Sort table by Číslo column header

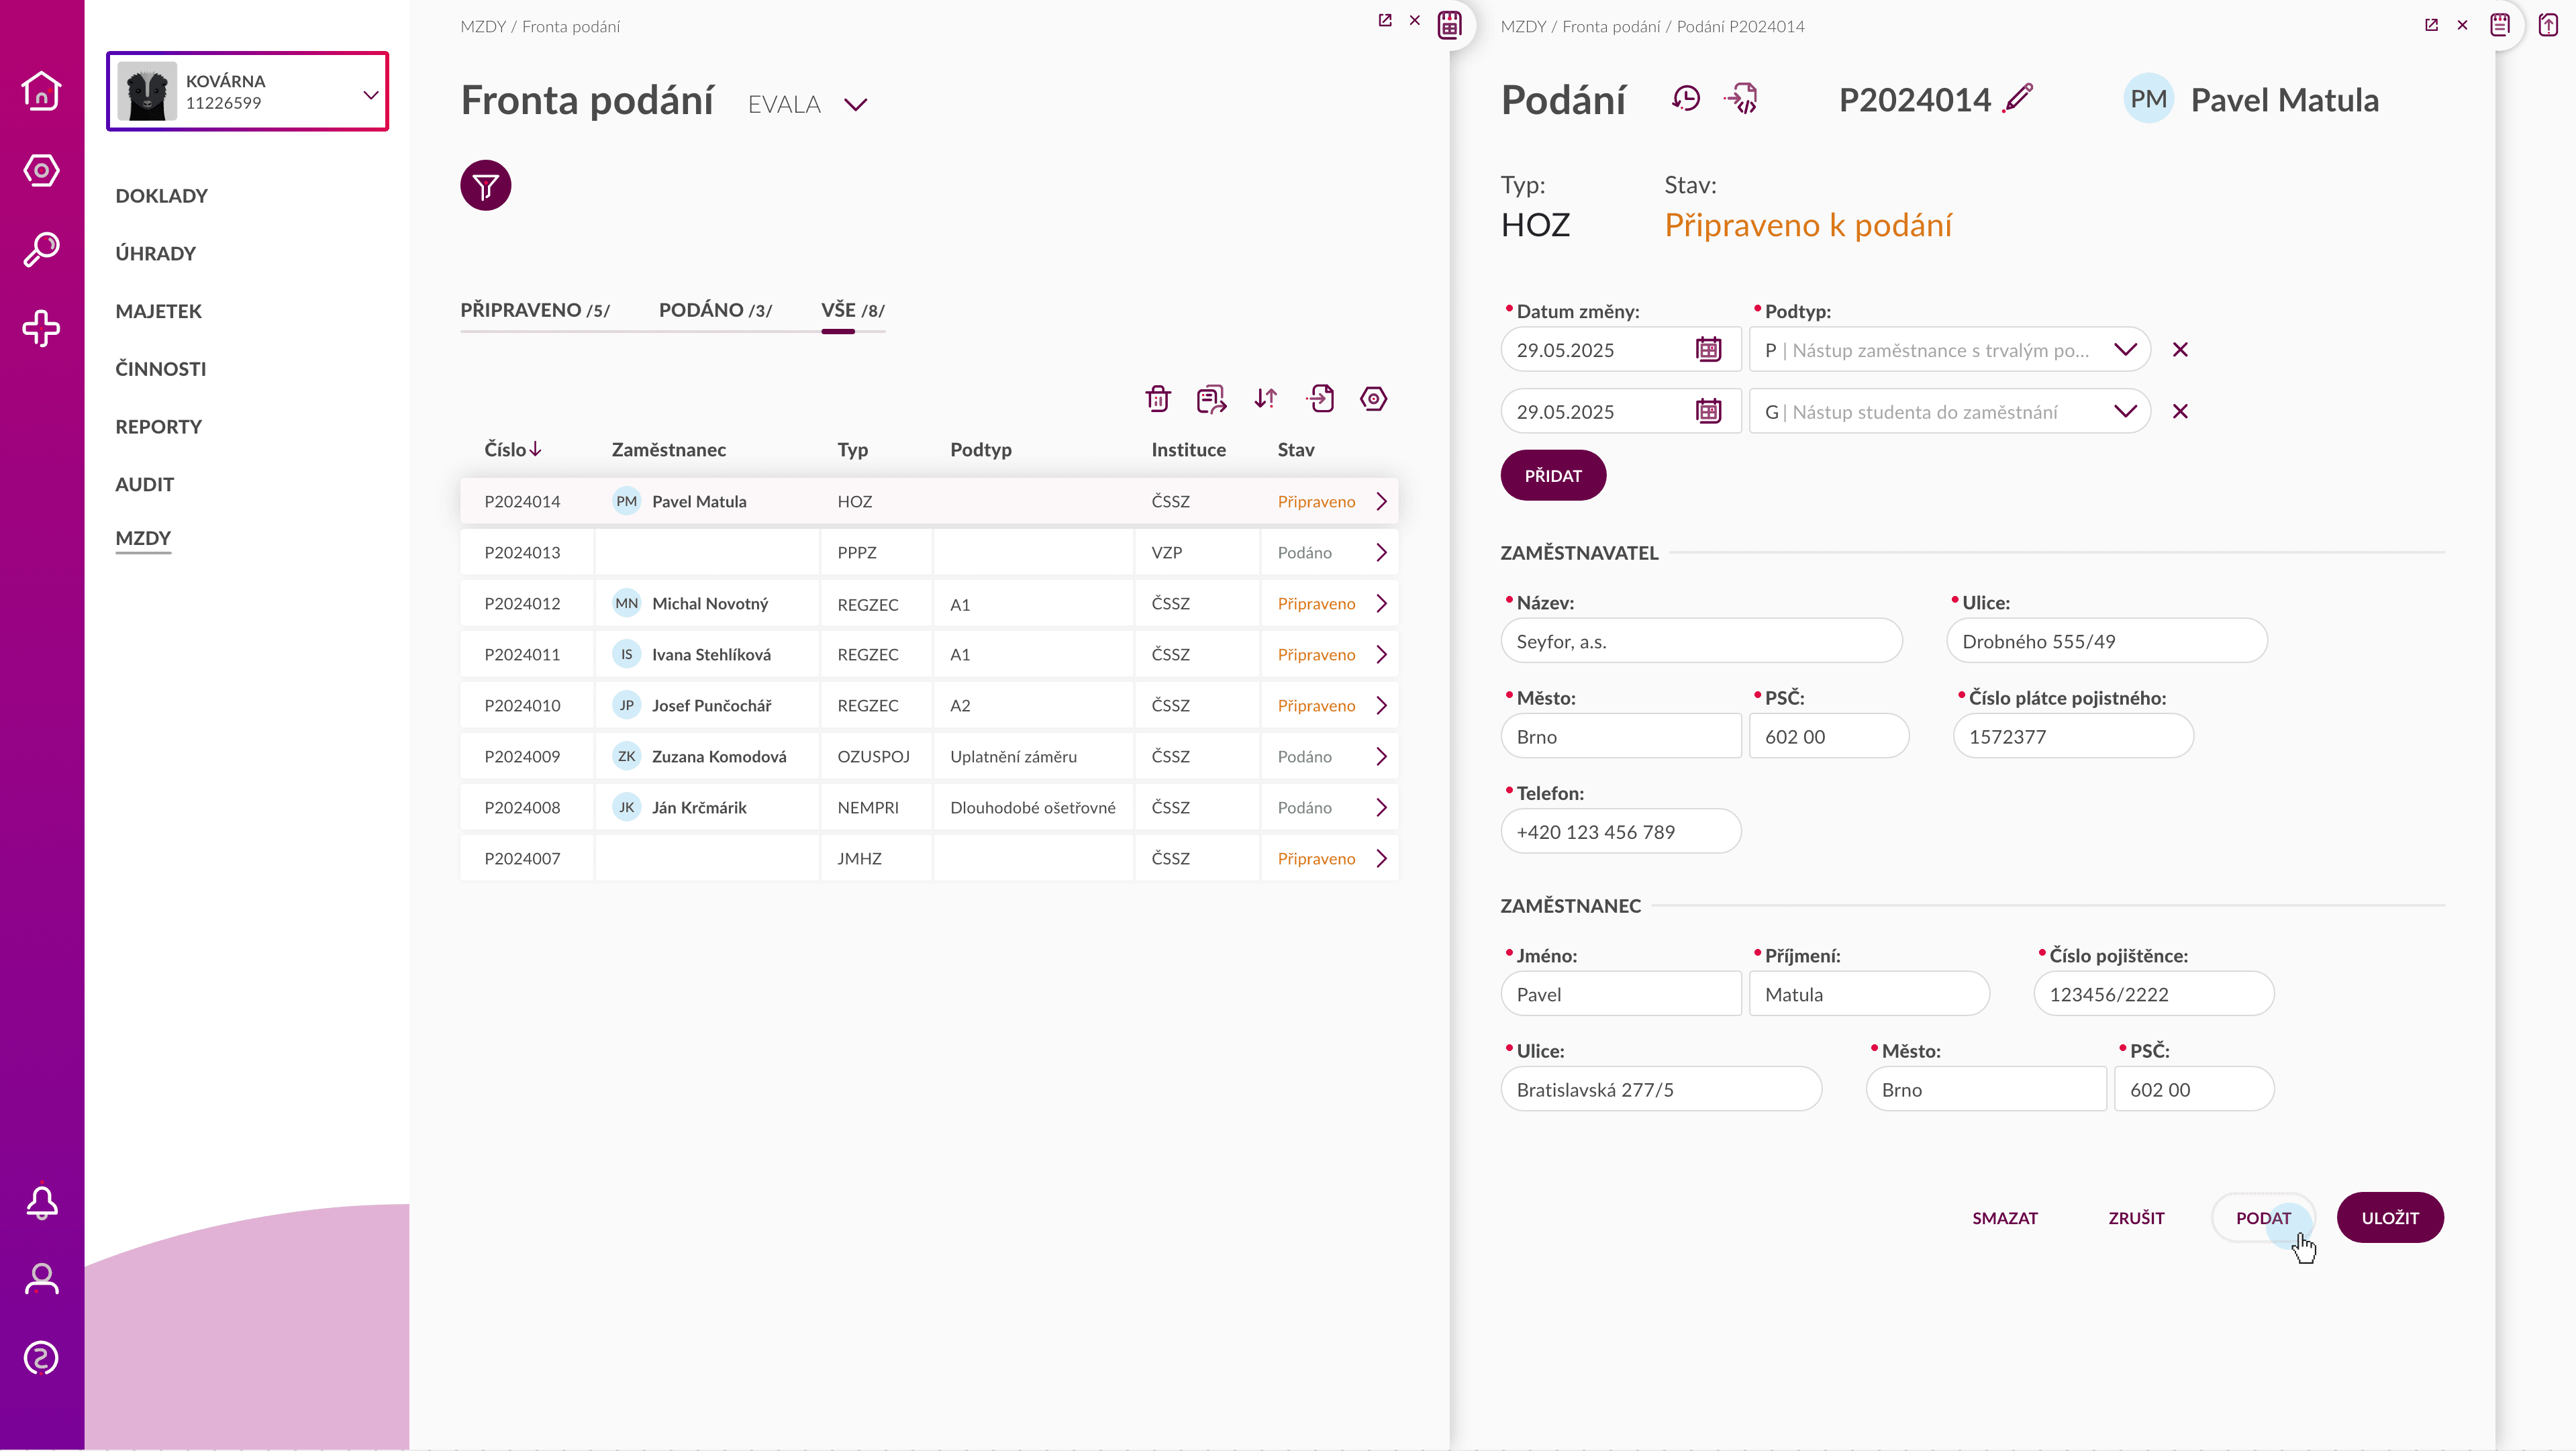tap(513, 449)
